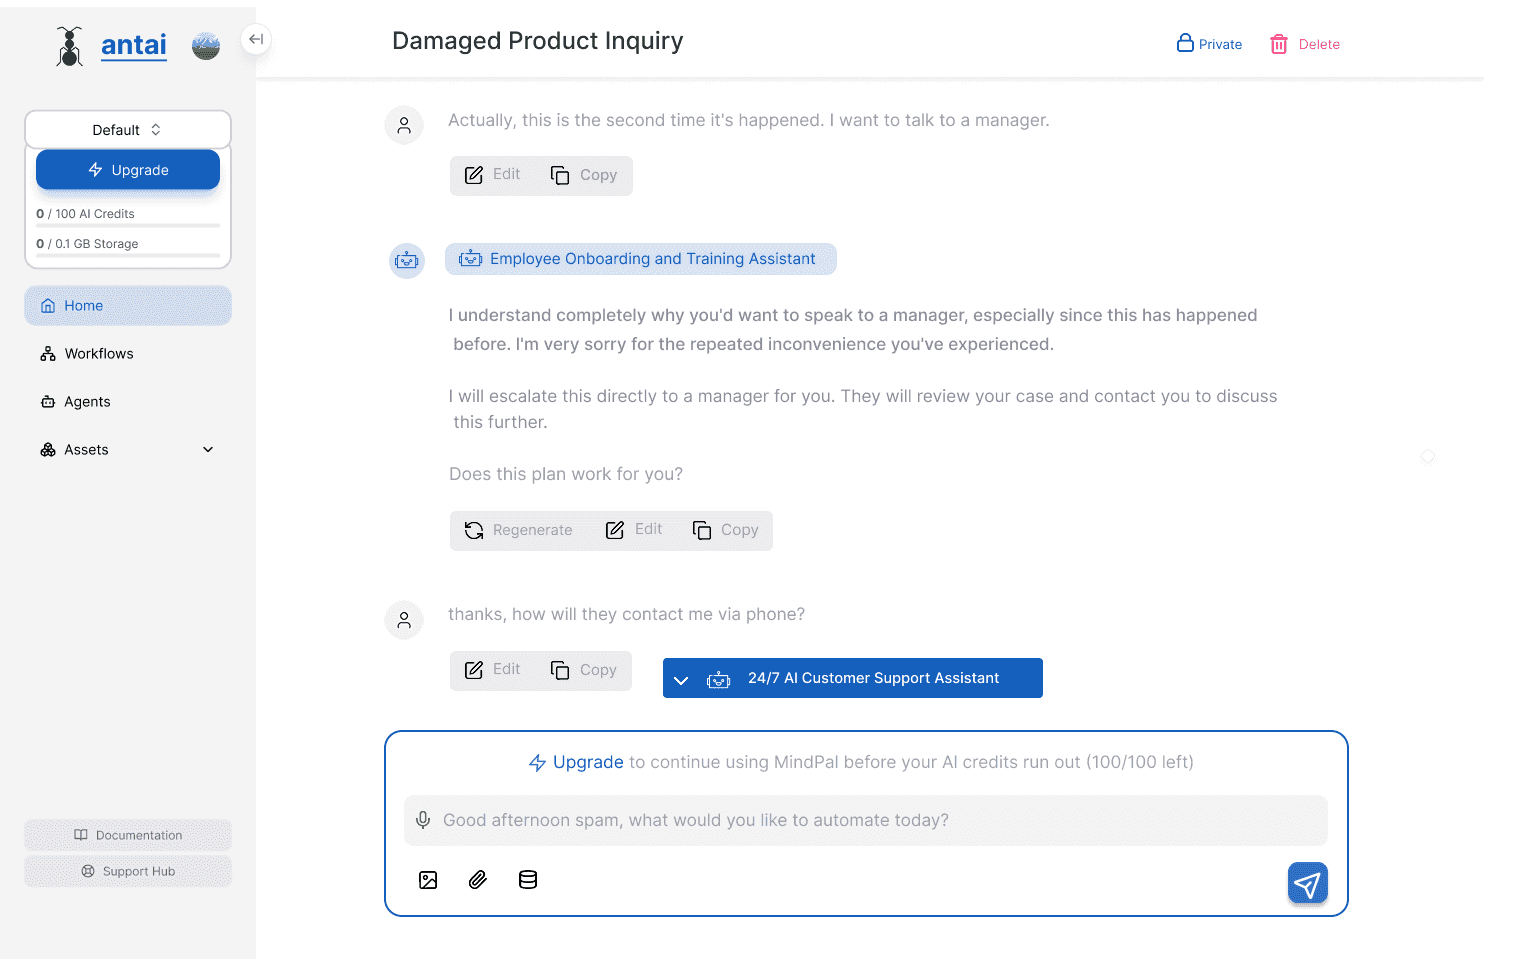1533x959 pixels.
Task: Click user avatar next to manager message
Action: (404, 125)
